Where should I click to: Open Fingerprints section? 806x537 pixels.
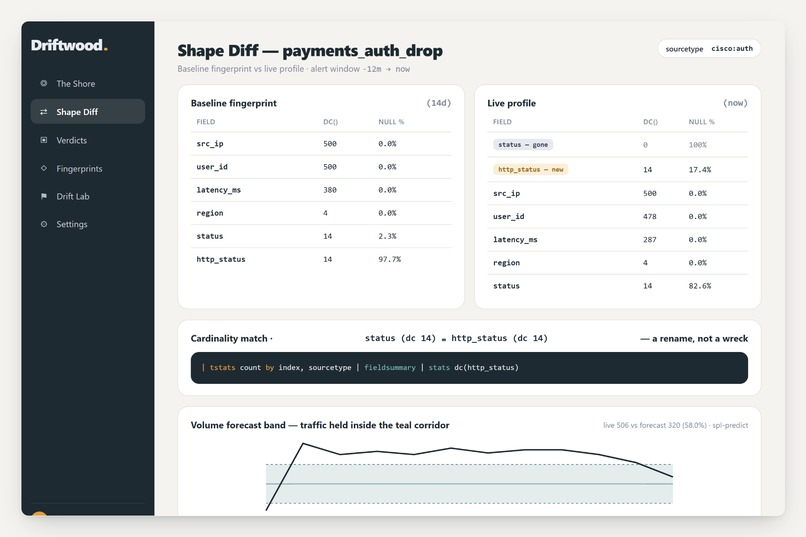88,168
